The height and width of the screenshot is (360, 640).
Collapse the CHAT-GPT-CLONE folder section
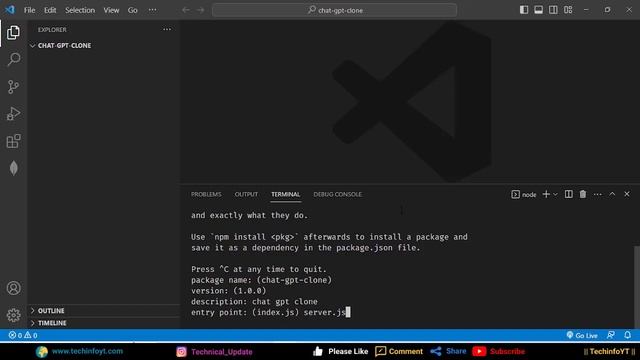(104, 46)
